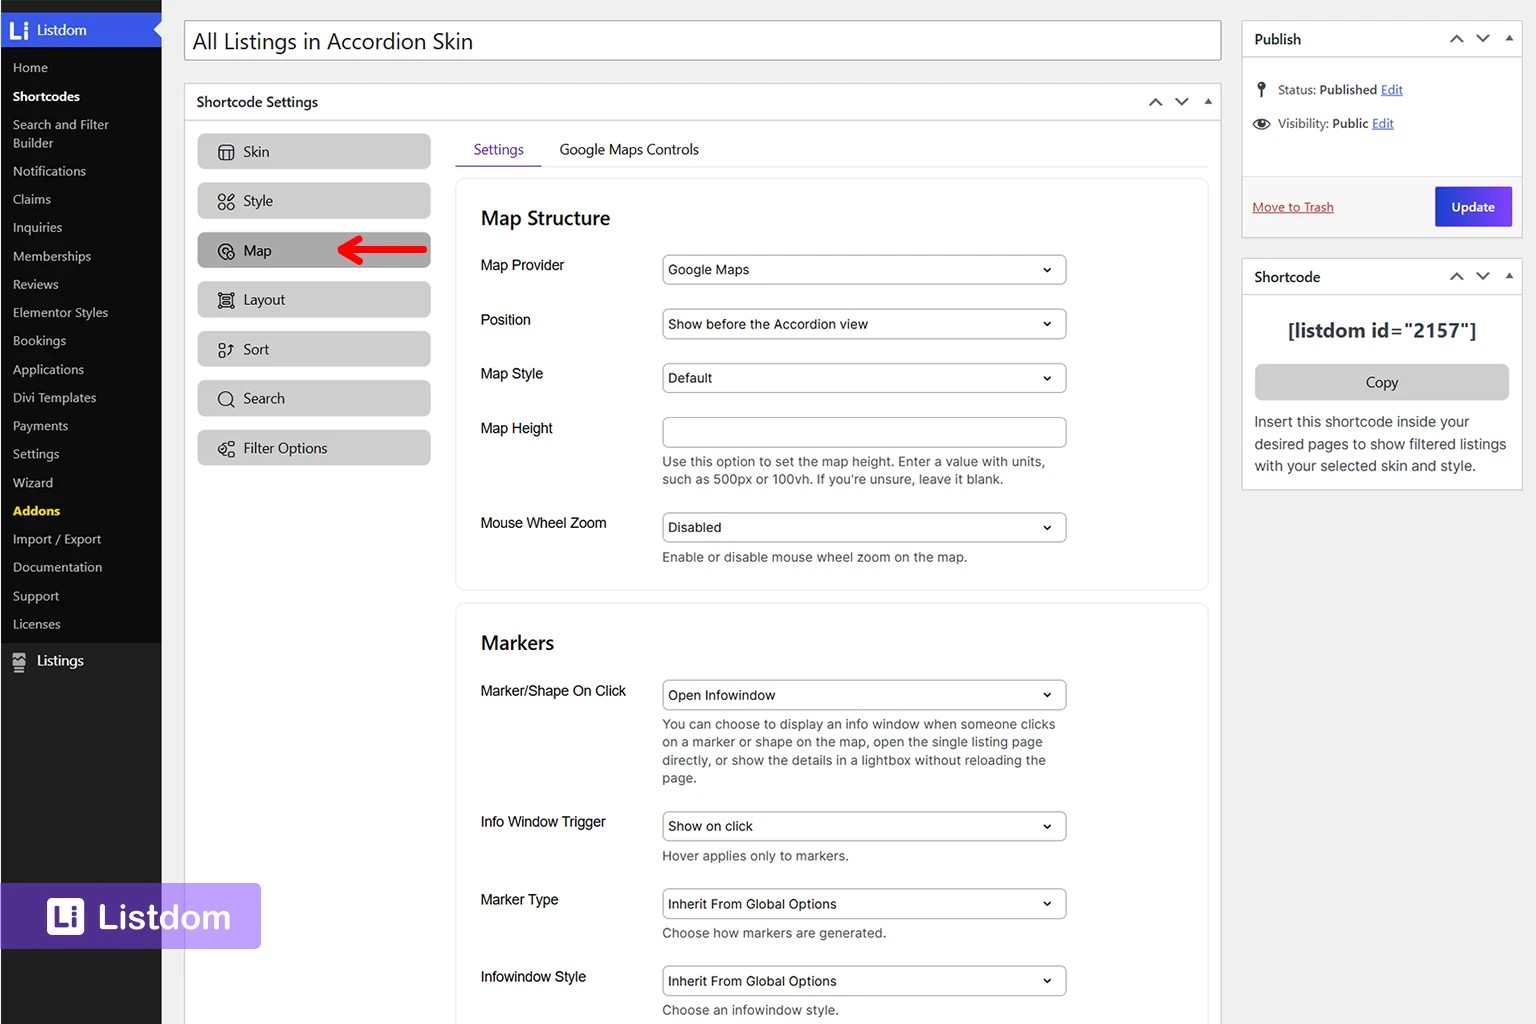Open Import / Export menu item
1536x1024 pixels.
[x=57, y=539]
